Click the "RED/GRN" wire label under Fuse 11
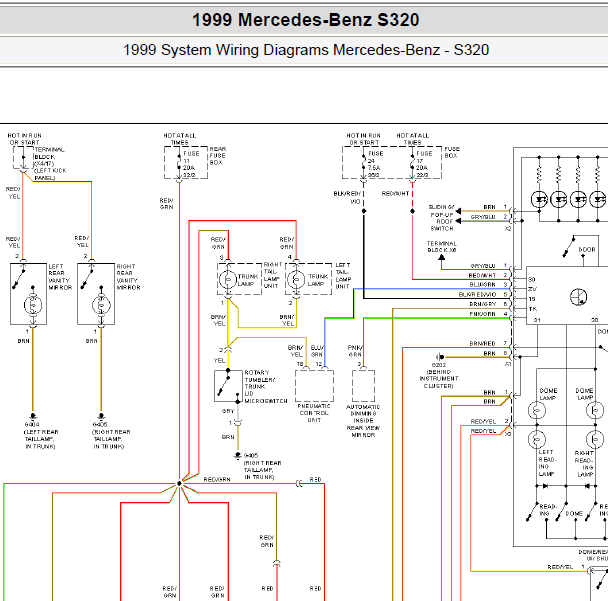Image resolution: width=608 pixels, height=601 pixels. [167, 204]
